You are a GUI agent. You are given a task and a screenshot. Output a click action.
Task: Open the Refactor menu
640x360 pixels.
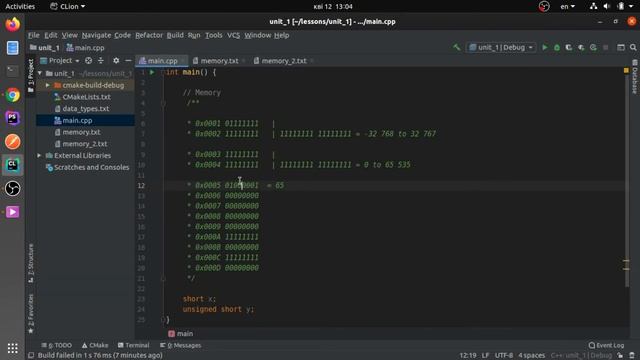click(x=149, y=35)
